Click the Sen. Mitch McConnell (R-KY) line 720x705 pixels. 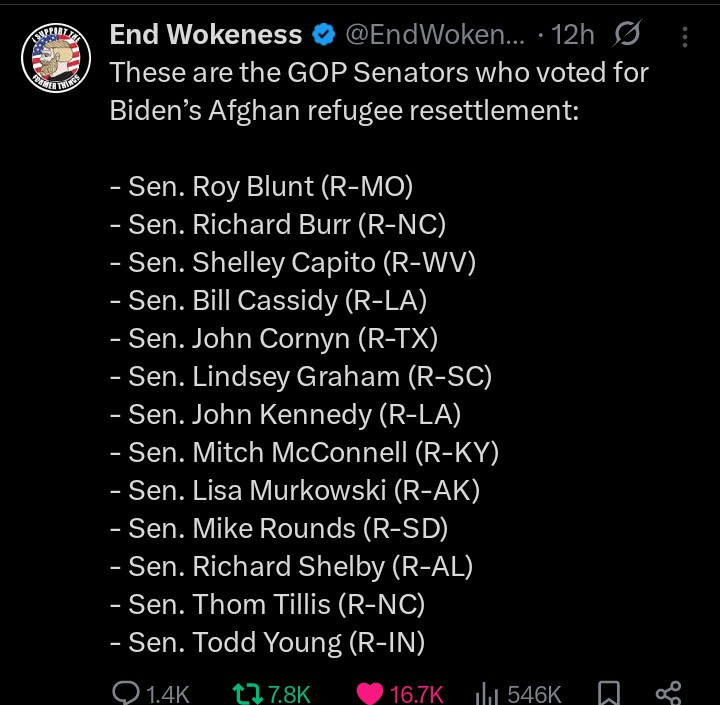point(313,452)
